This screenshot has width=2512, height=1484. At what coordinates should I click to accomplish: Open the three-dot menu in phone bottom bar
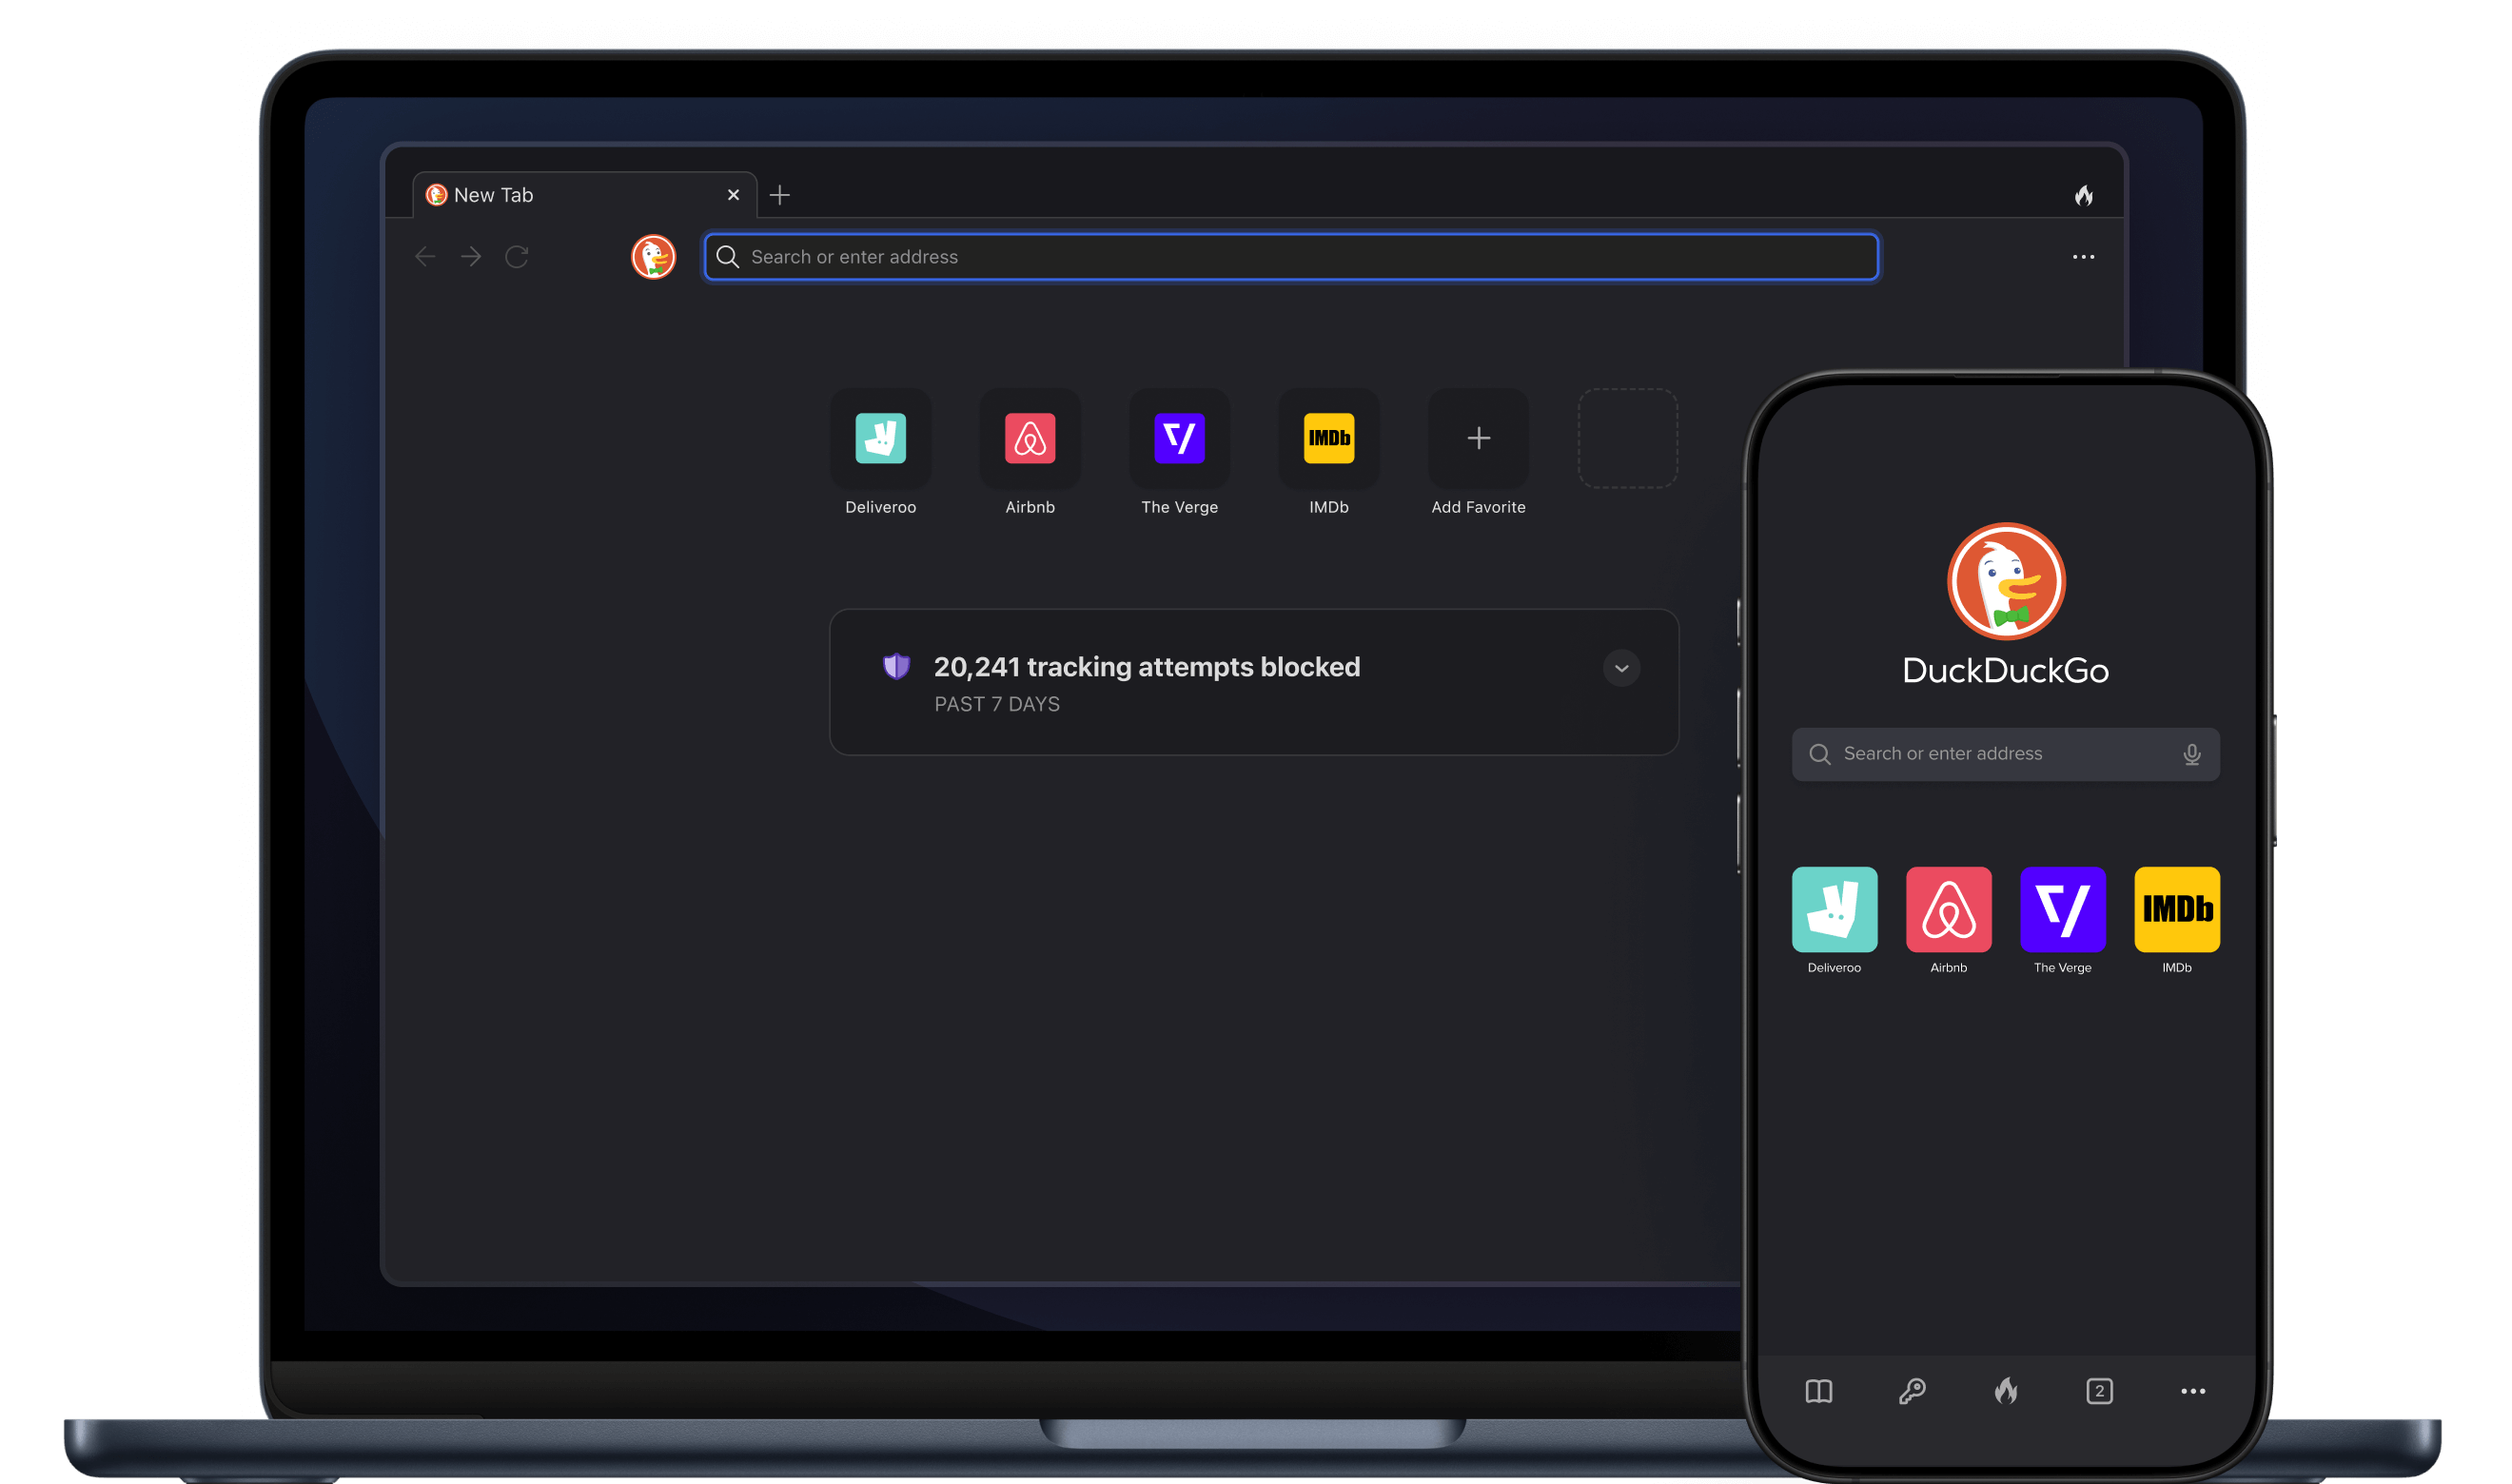coord(2192,1391)
